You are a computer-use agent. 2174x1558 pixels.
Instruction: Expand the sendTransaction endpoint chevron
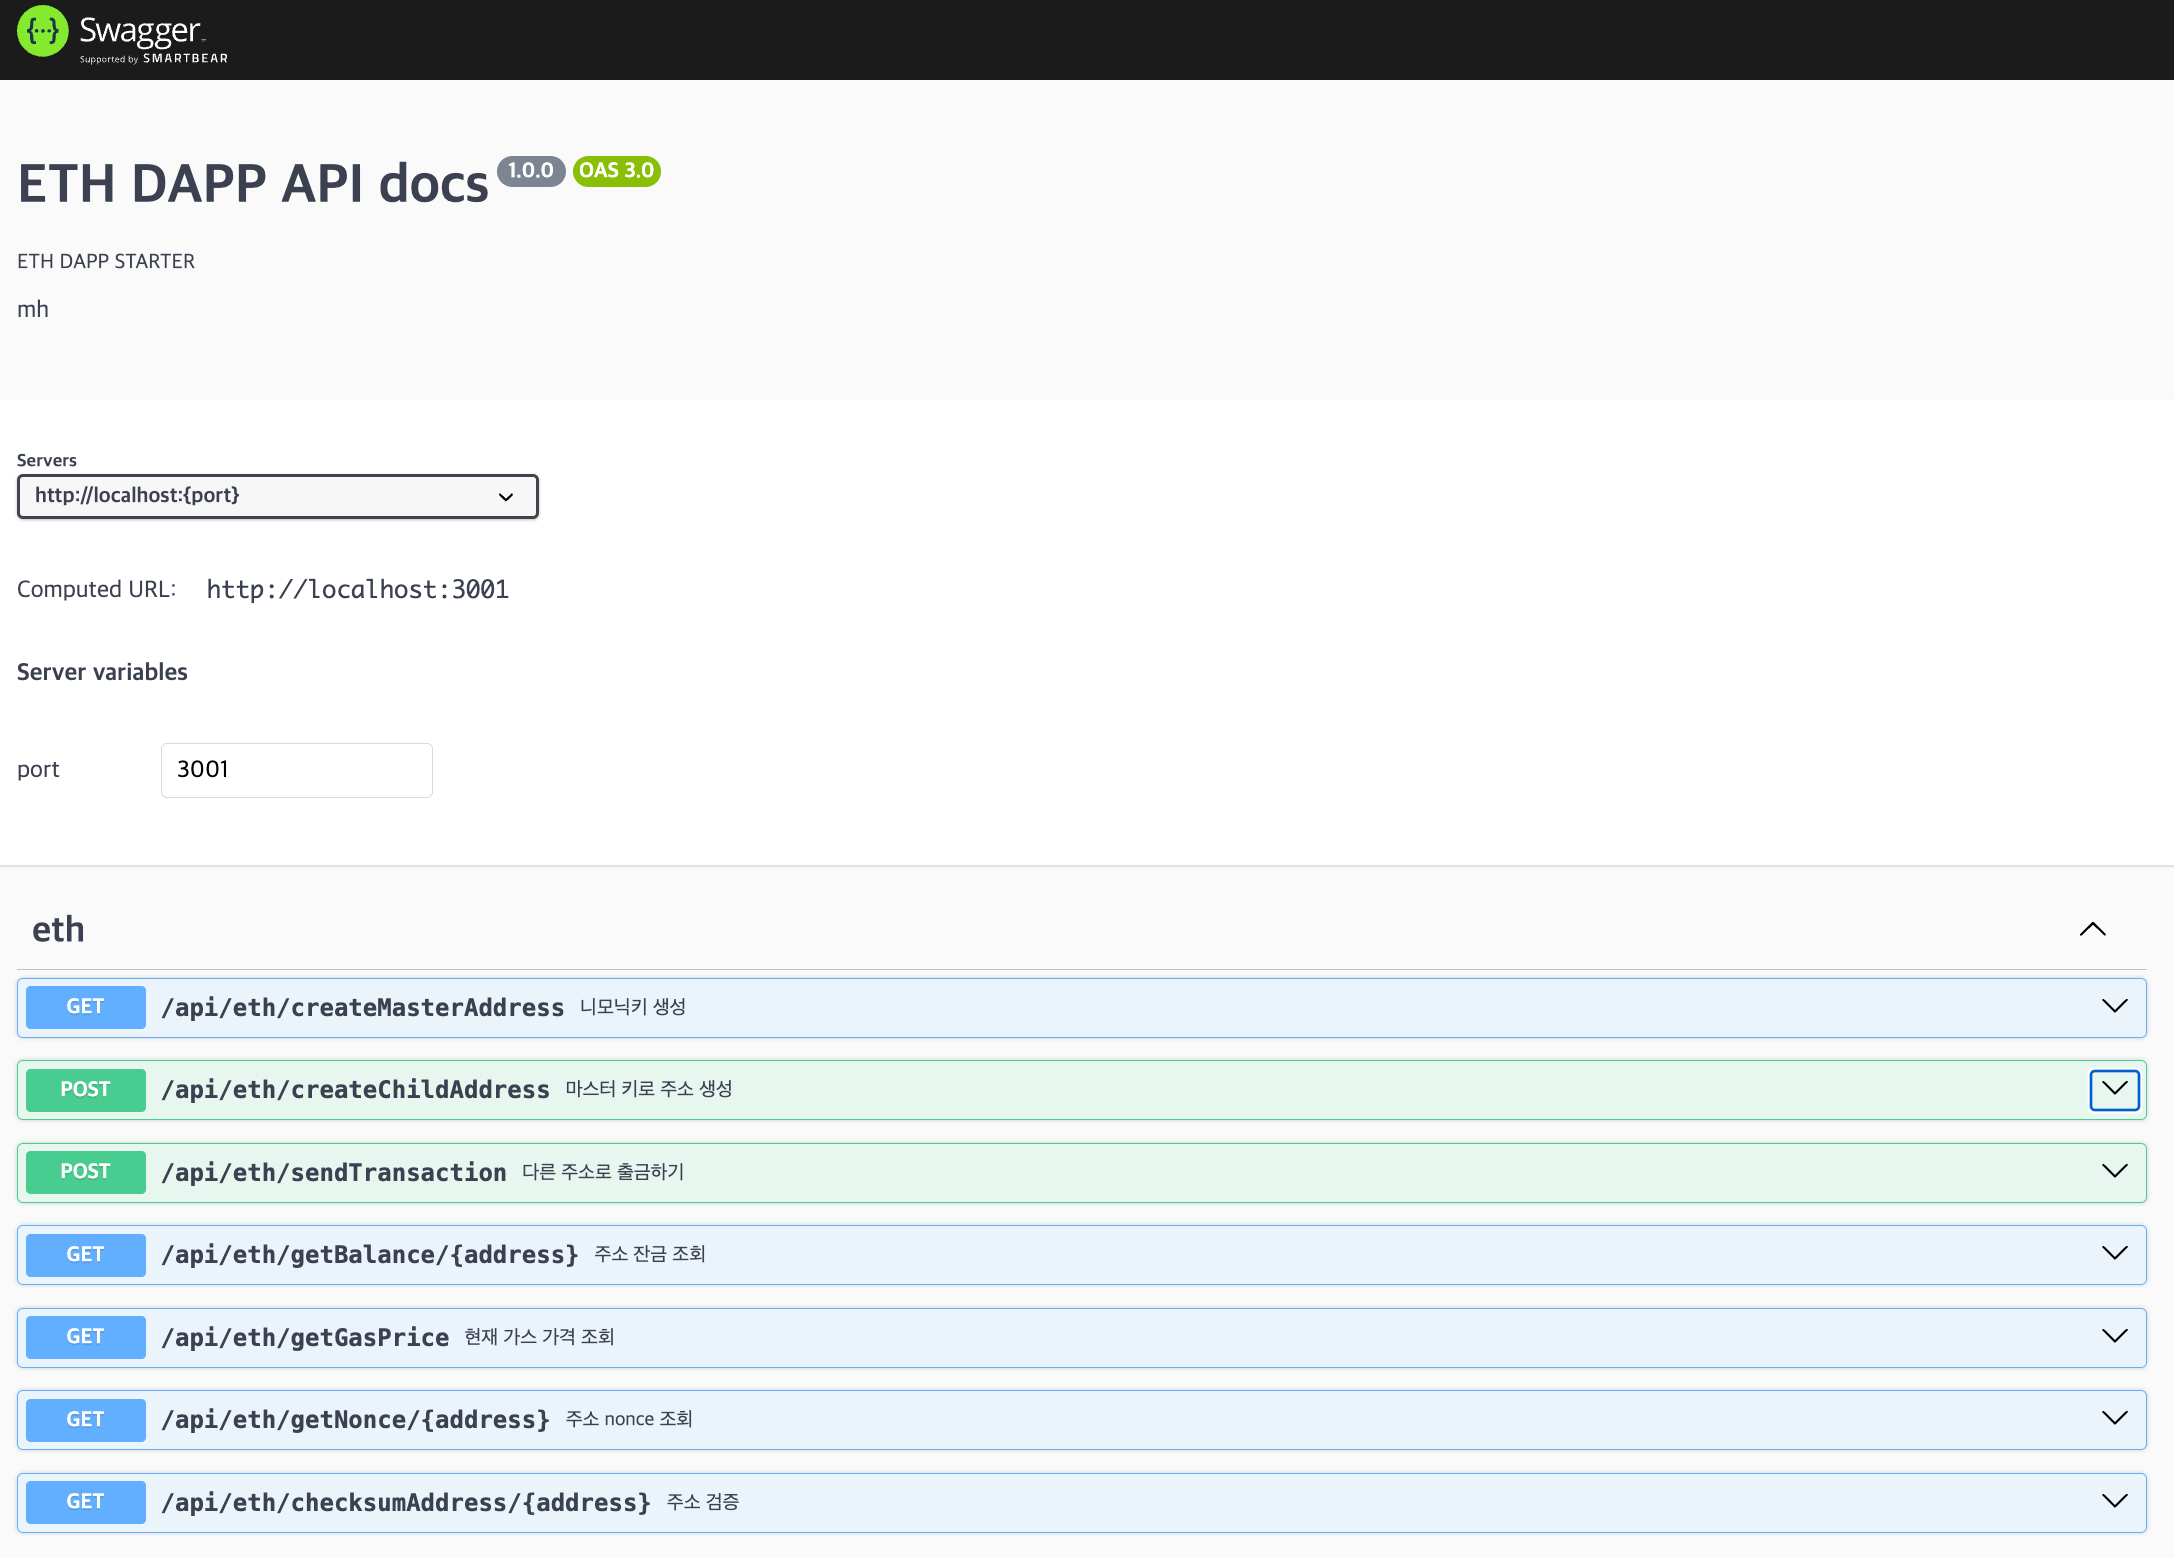point(2114,1172)
